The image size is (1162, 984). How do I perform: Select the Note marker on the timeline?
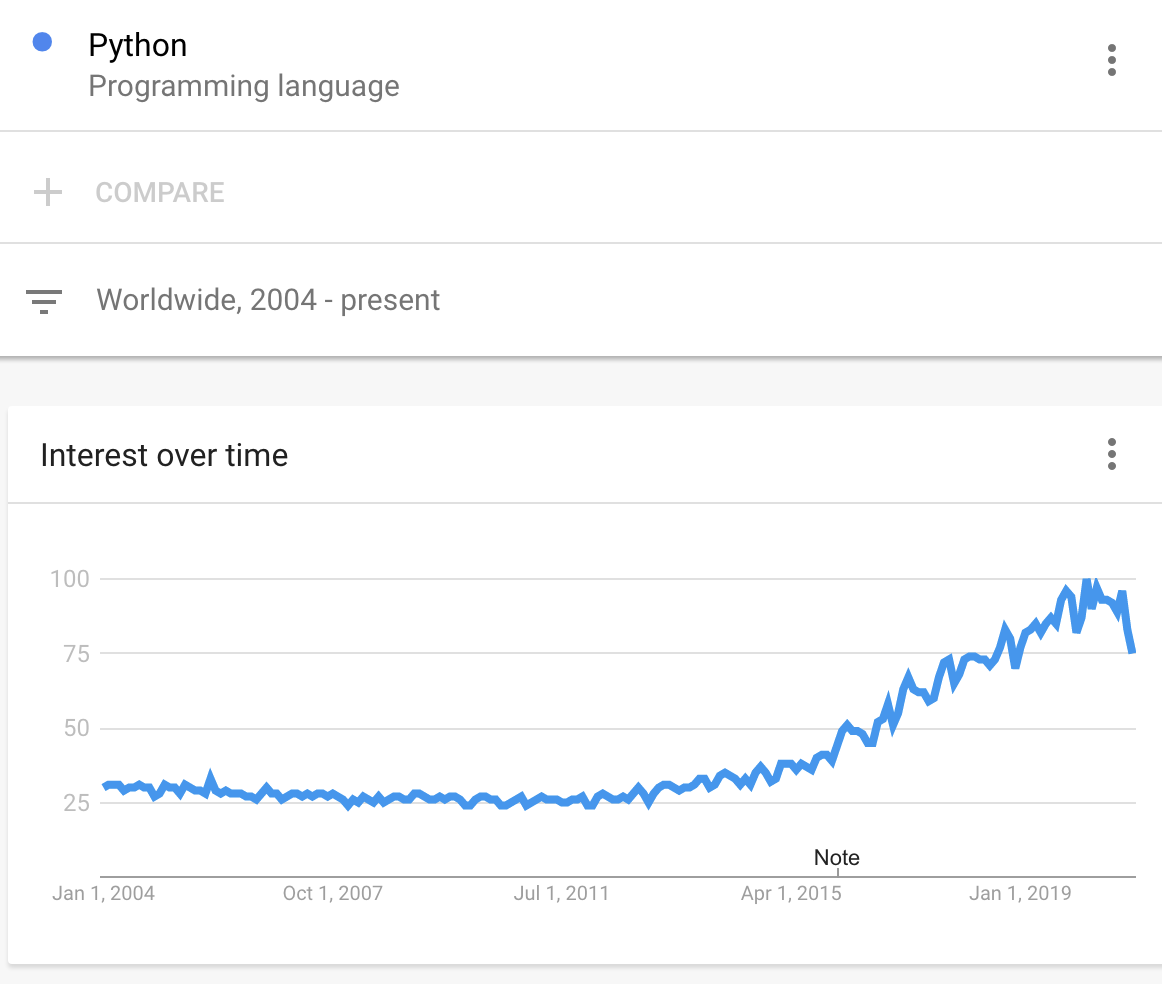click(x=837, y=858)
